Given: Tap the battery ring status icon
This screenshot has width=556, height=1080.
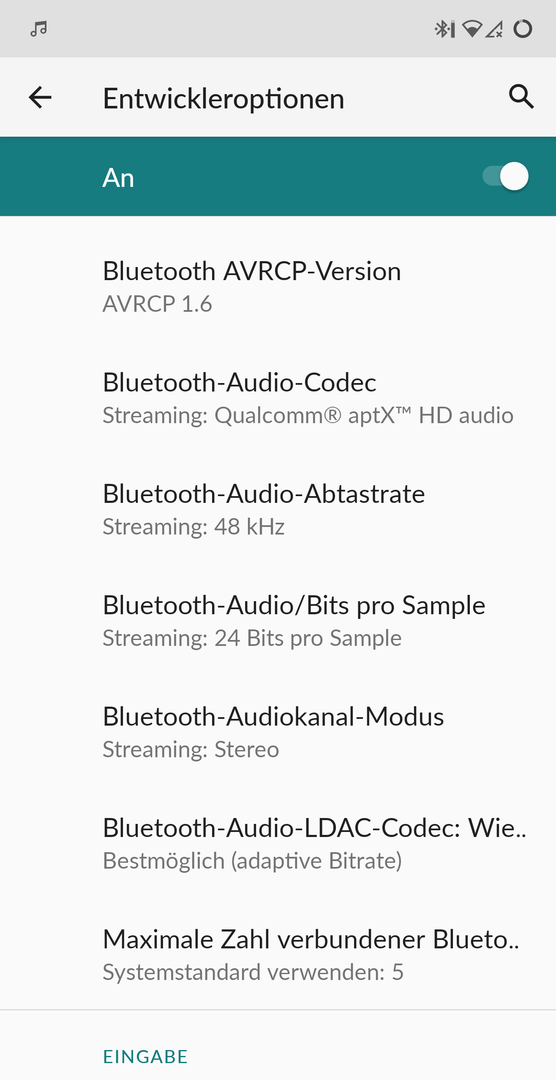Looking at the screenshot, I should click(x=523, y=29).
